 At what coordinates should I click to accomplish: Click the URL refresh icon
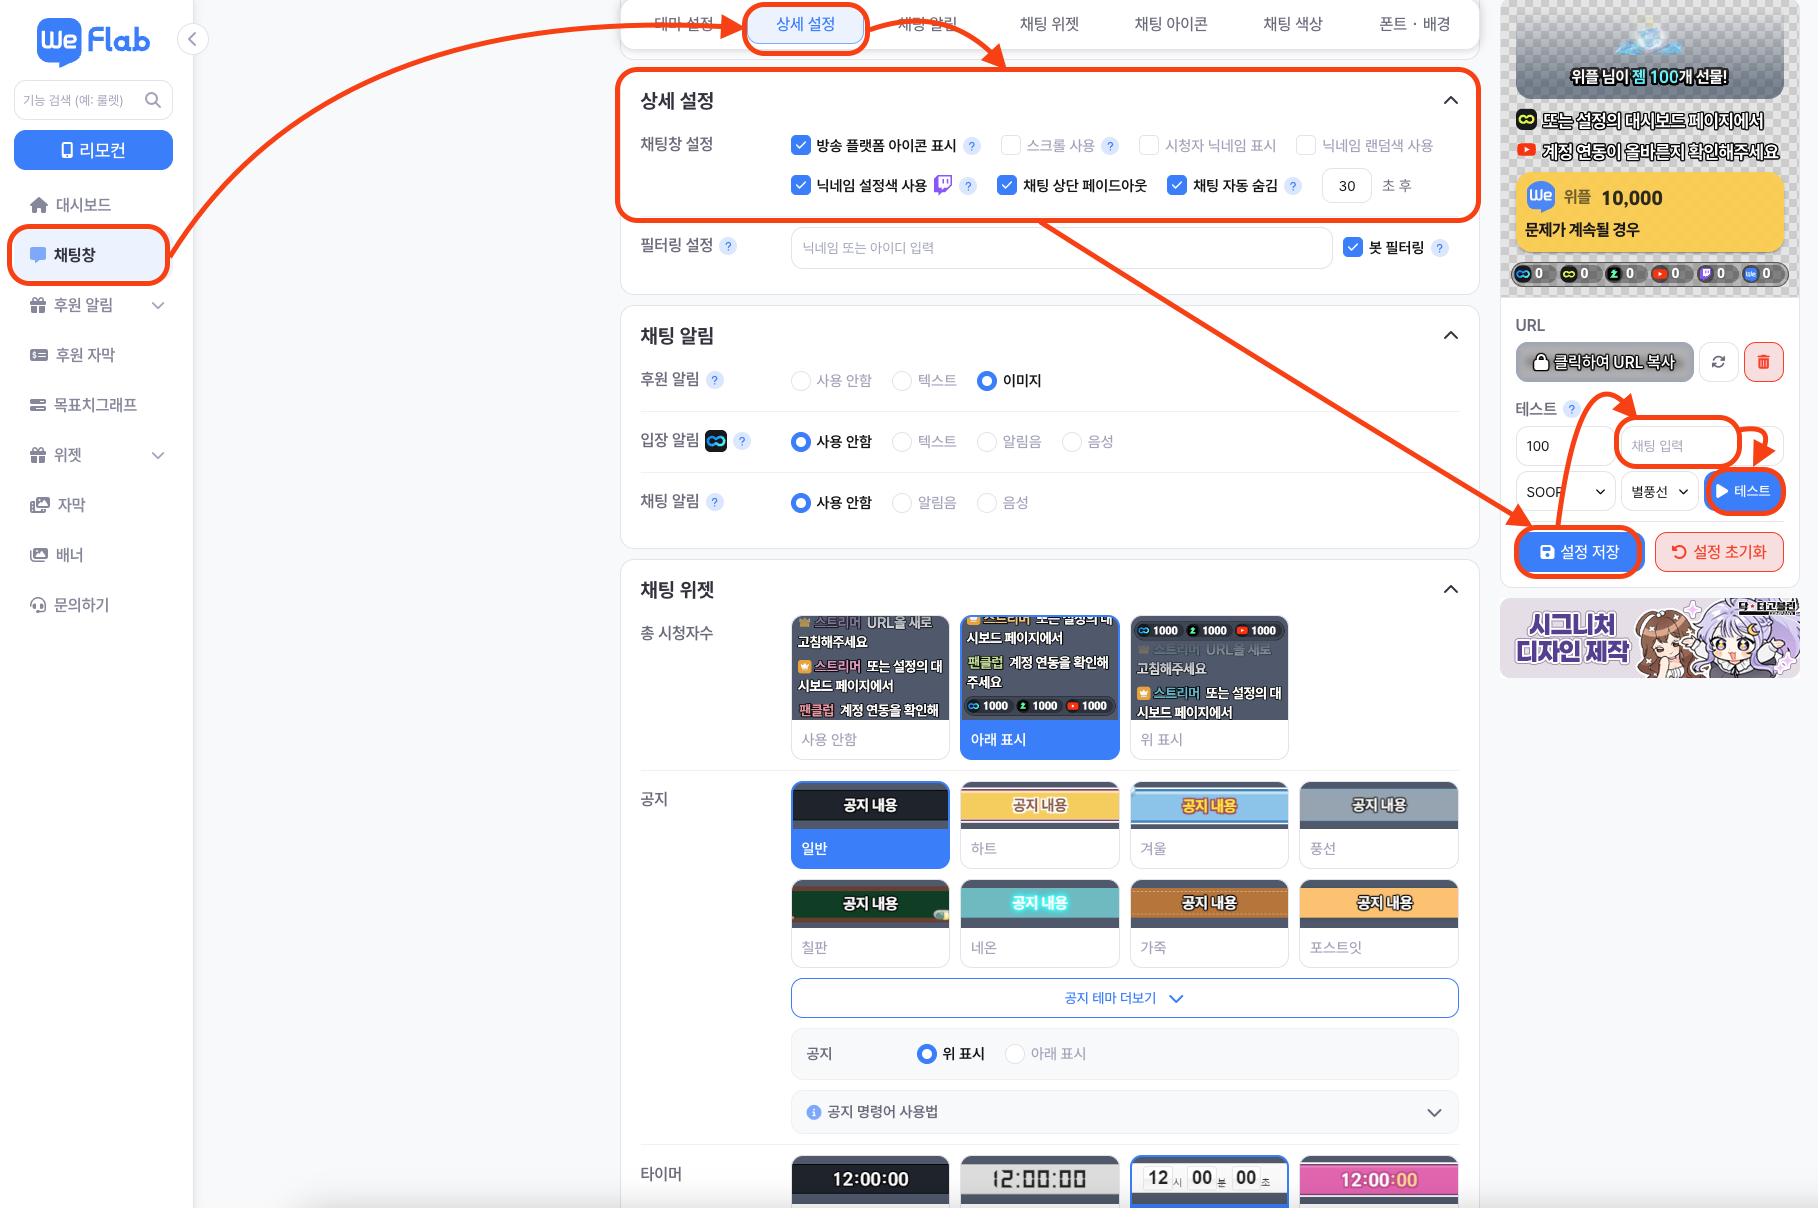1718,362
